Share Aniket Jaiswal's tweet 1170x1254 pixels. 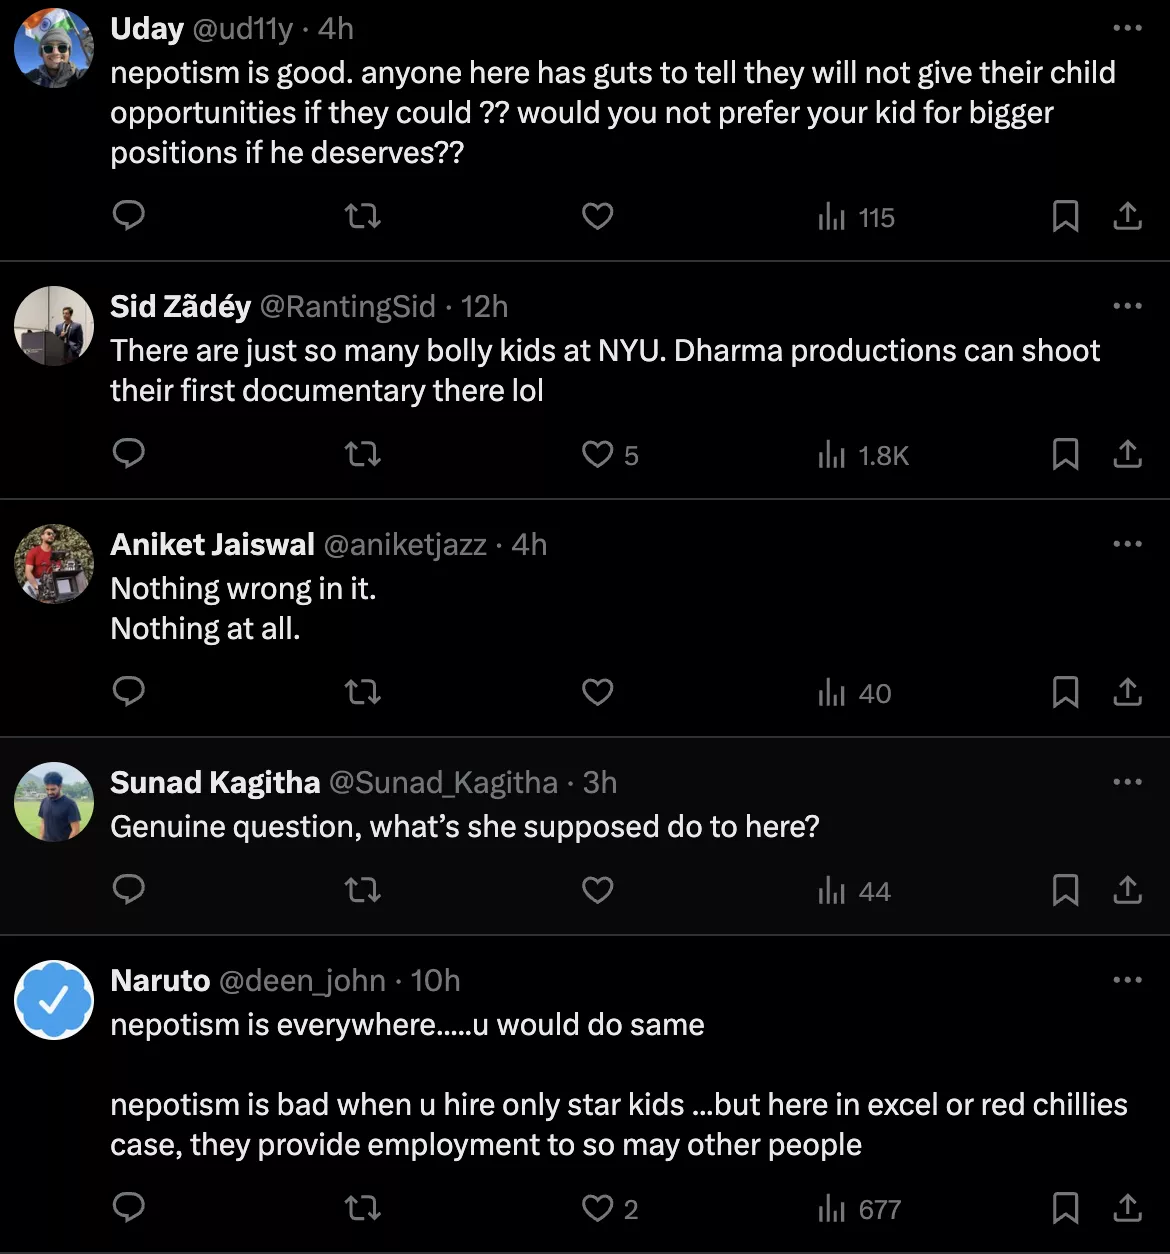[1127, 692]
